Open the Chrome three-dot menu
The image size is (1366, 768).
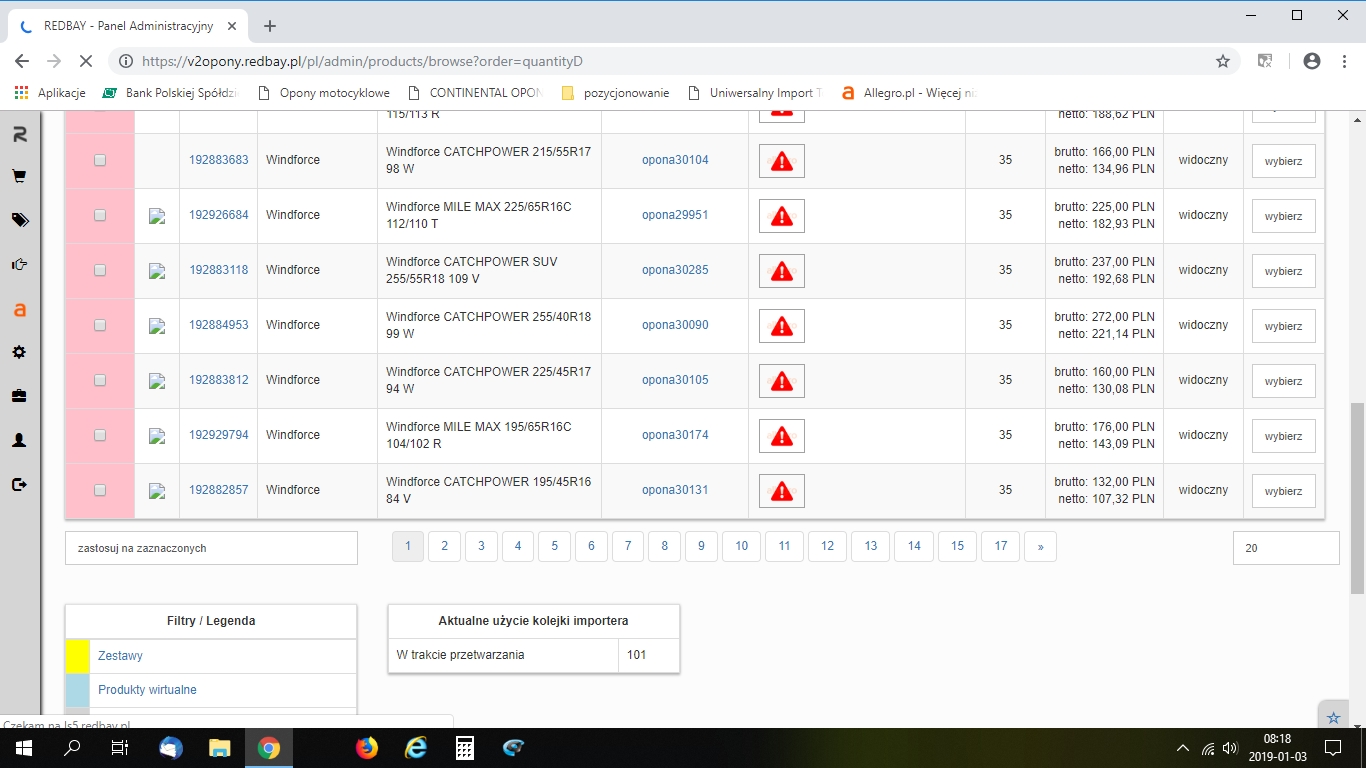tap(1343, 61)
